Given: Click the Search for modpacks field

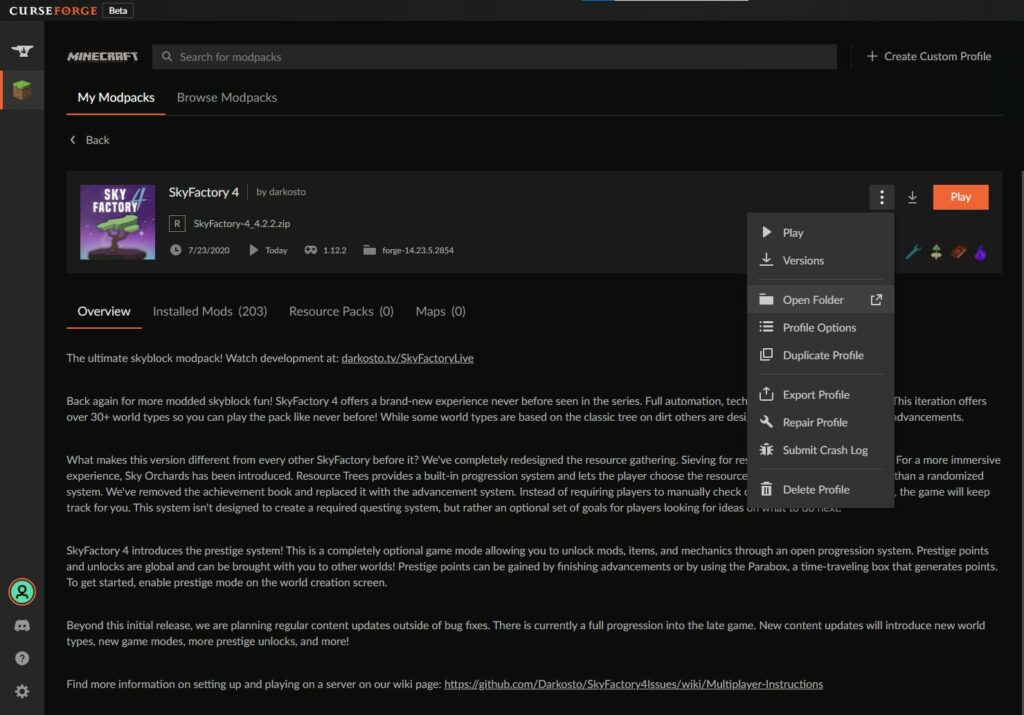Looking at the screenshot, I should pyautogui.click(x=494, y=56).
